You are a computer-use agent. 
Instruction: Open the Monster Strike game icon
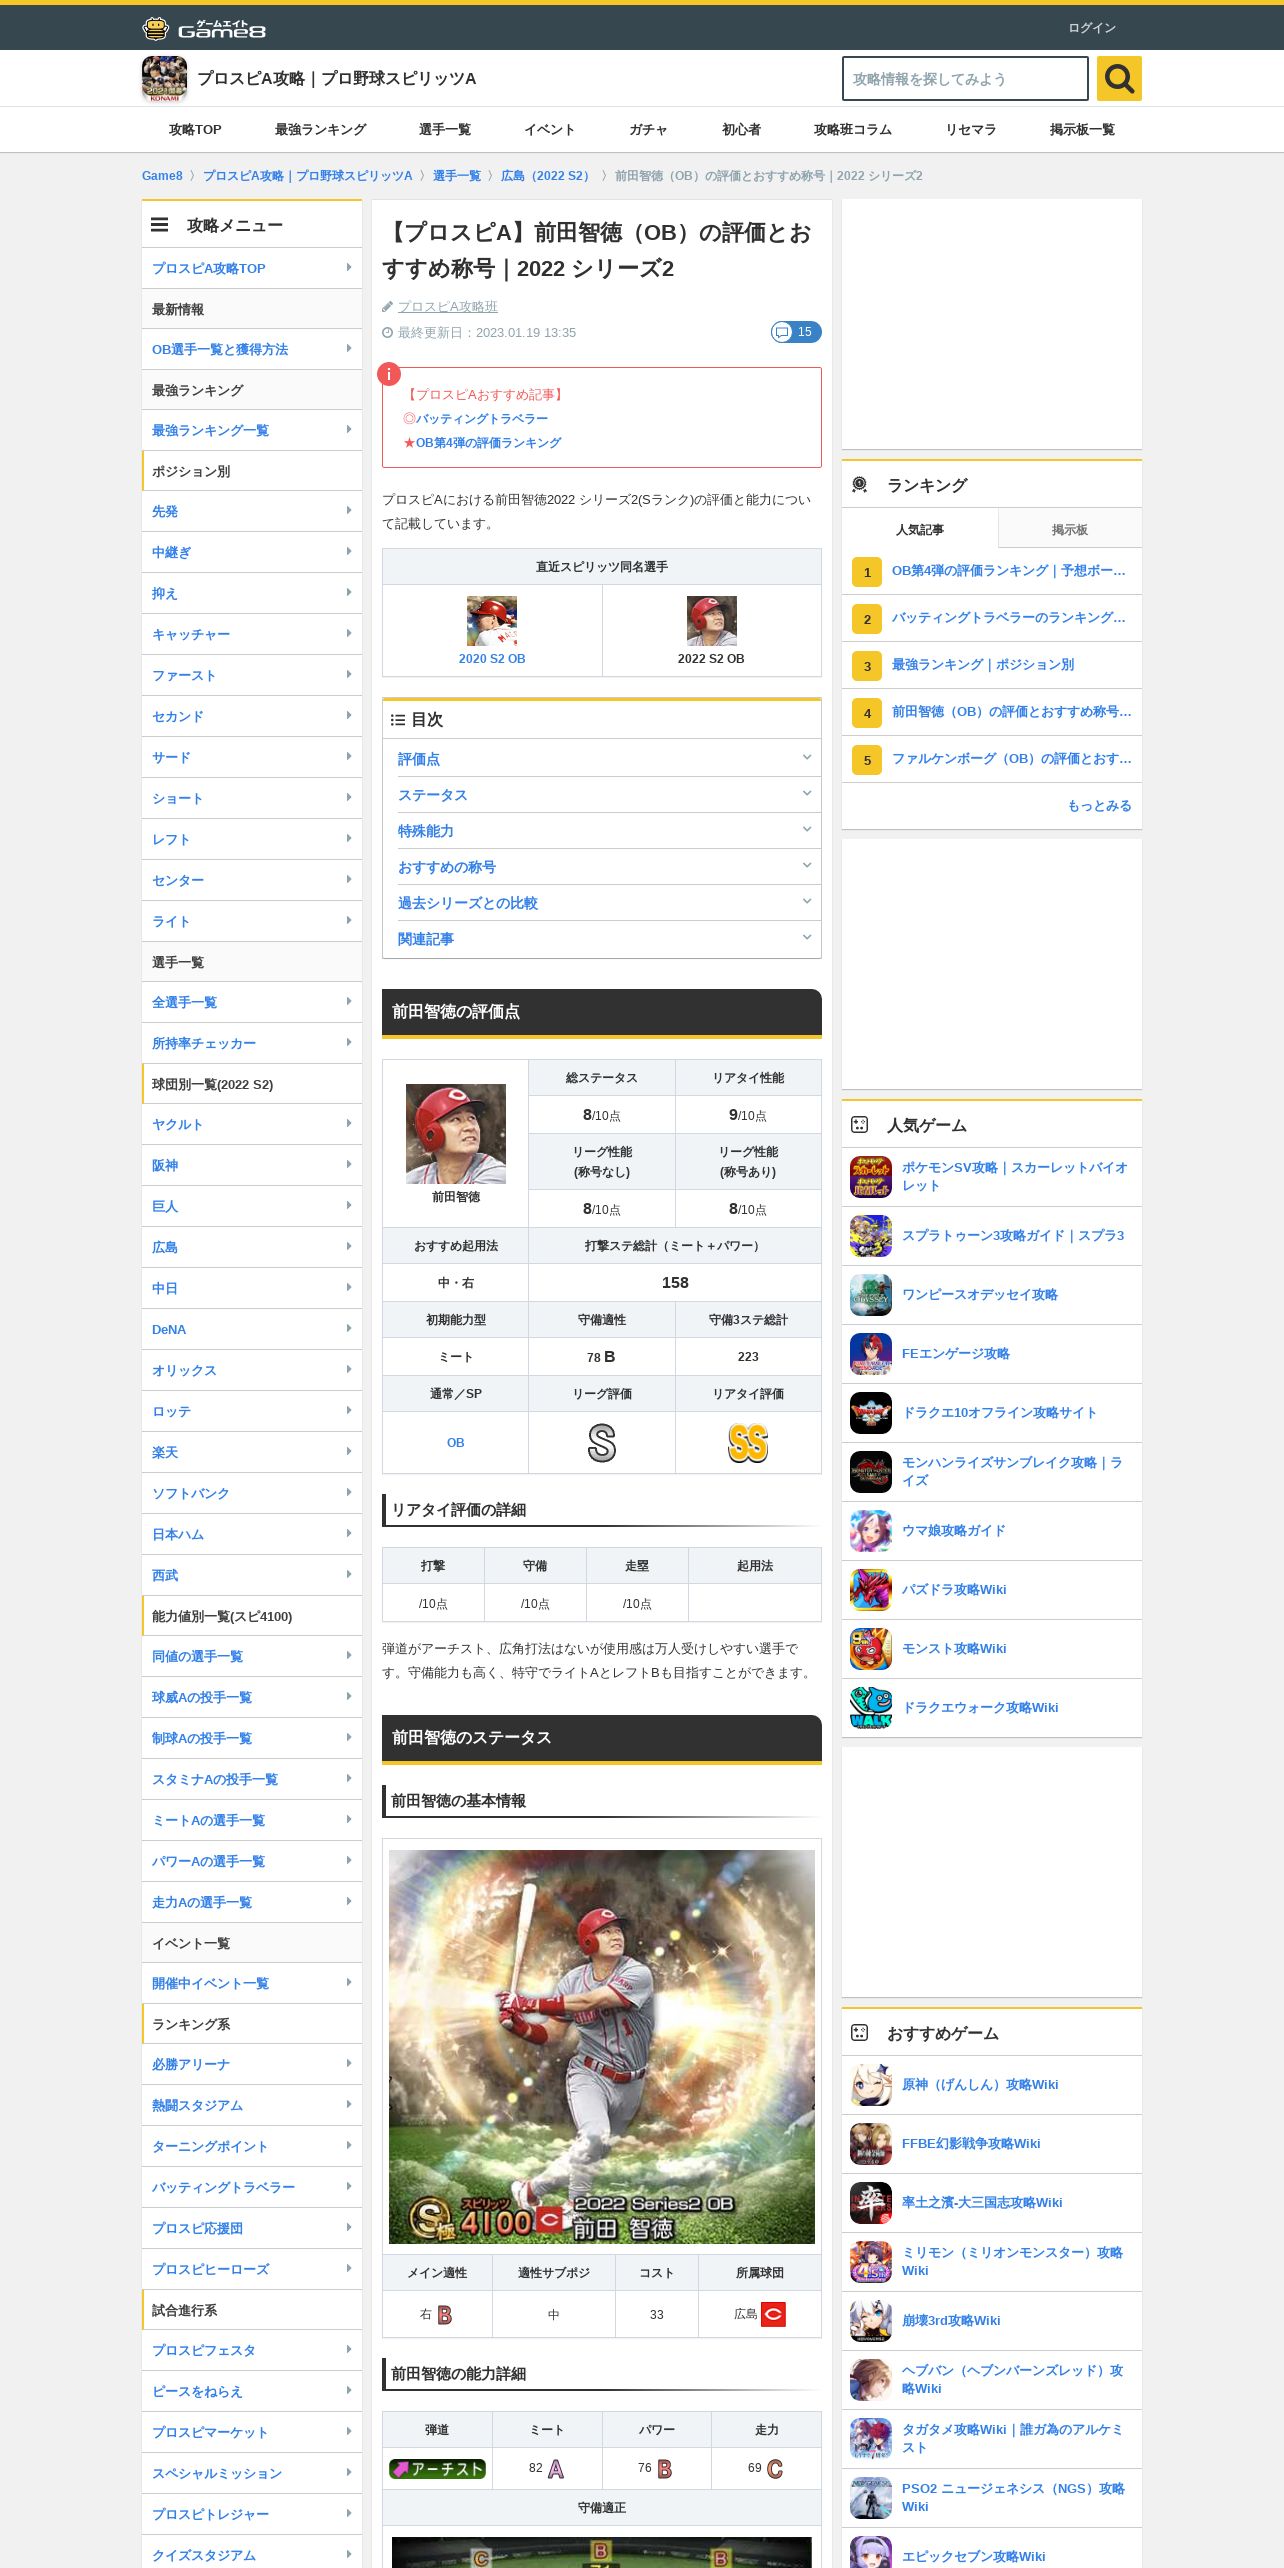pos(871,1649)
